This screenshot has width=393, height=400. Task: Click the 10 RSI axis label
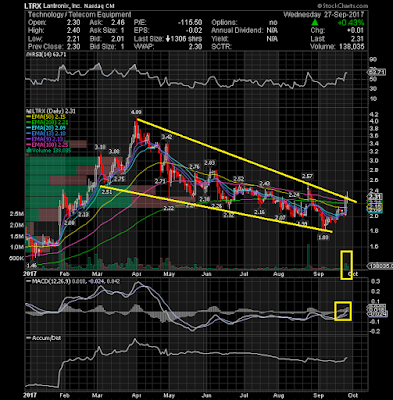(x=373, y=99)
